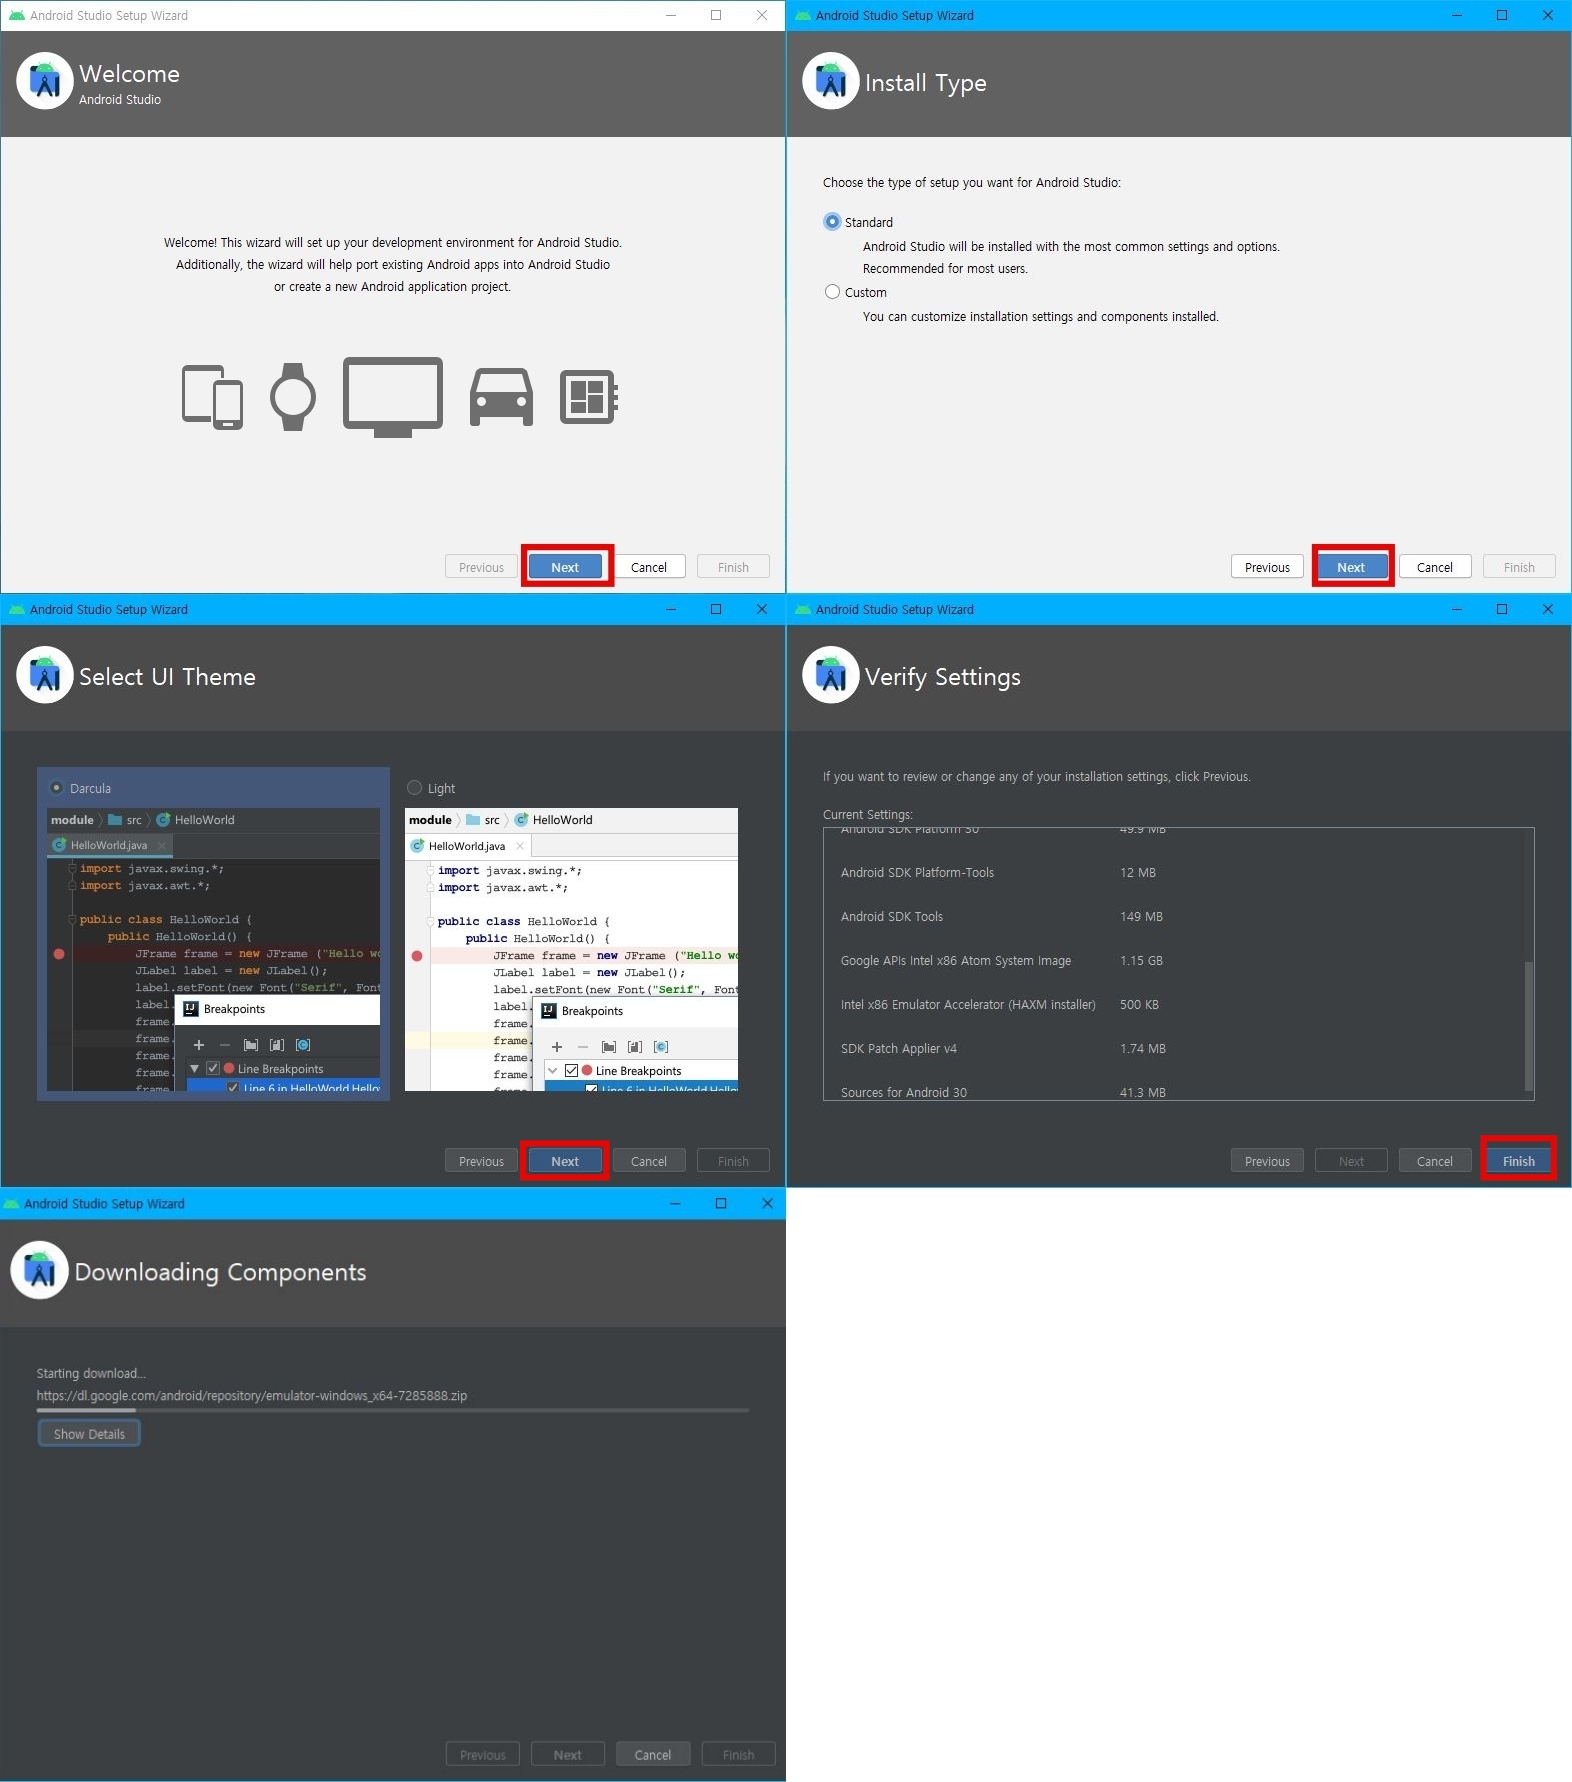1572x1782 pixels.
Task: Click the HelloWorld.java tab in Darcula preview
Action: pos(109,846)
